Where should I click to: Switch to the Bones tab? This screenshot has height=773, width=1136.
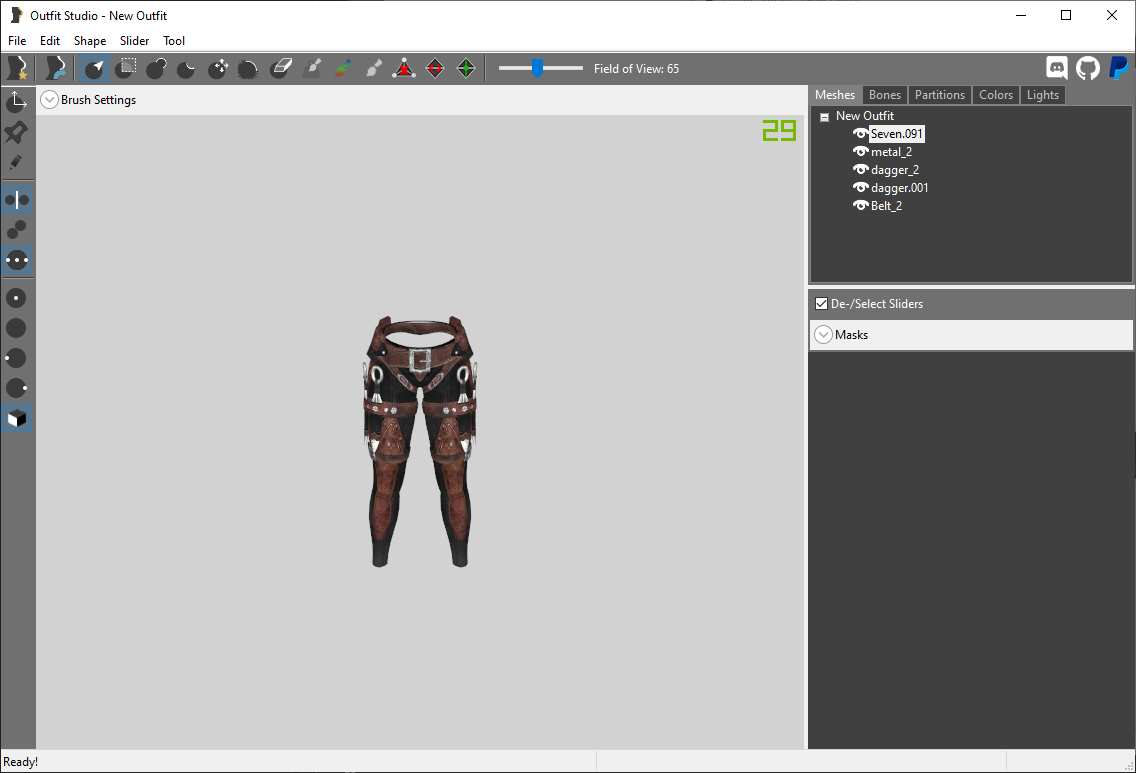pyautogui.click(x=885, y=95)
